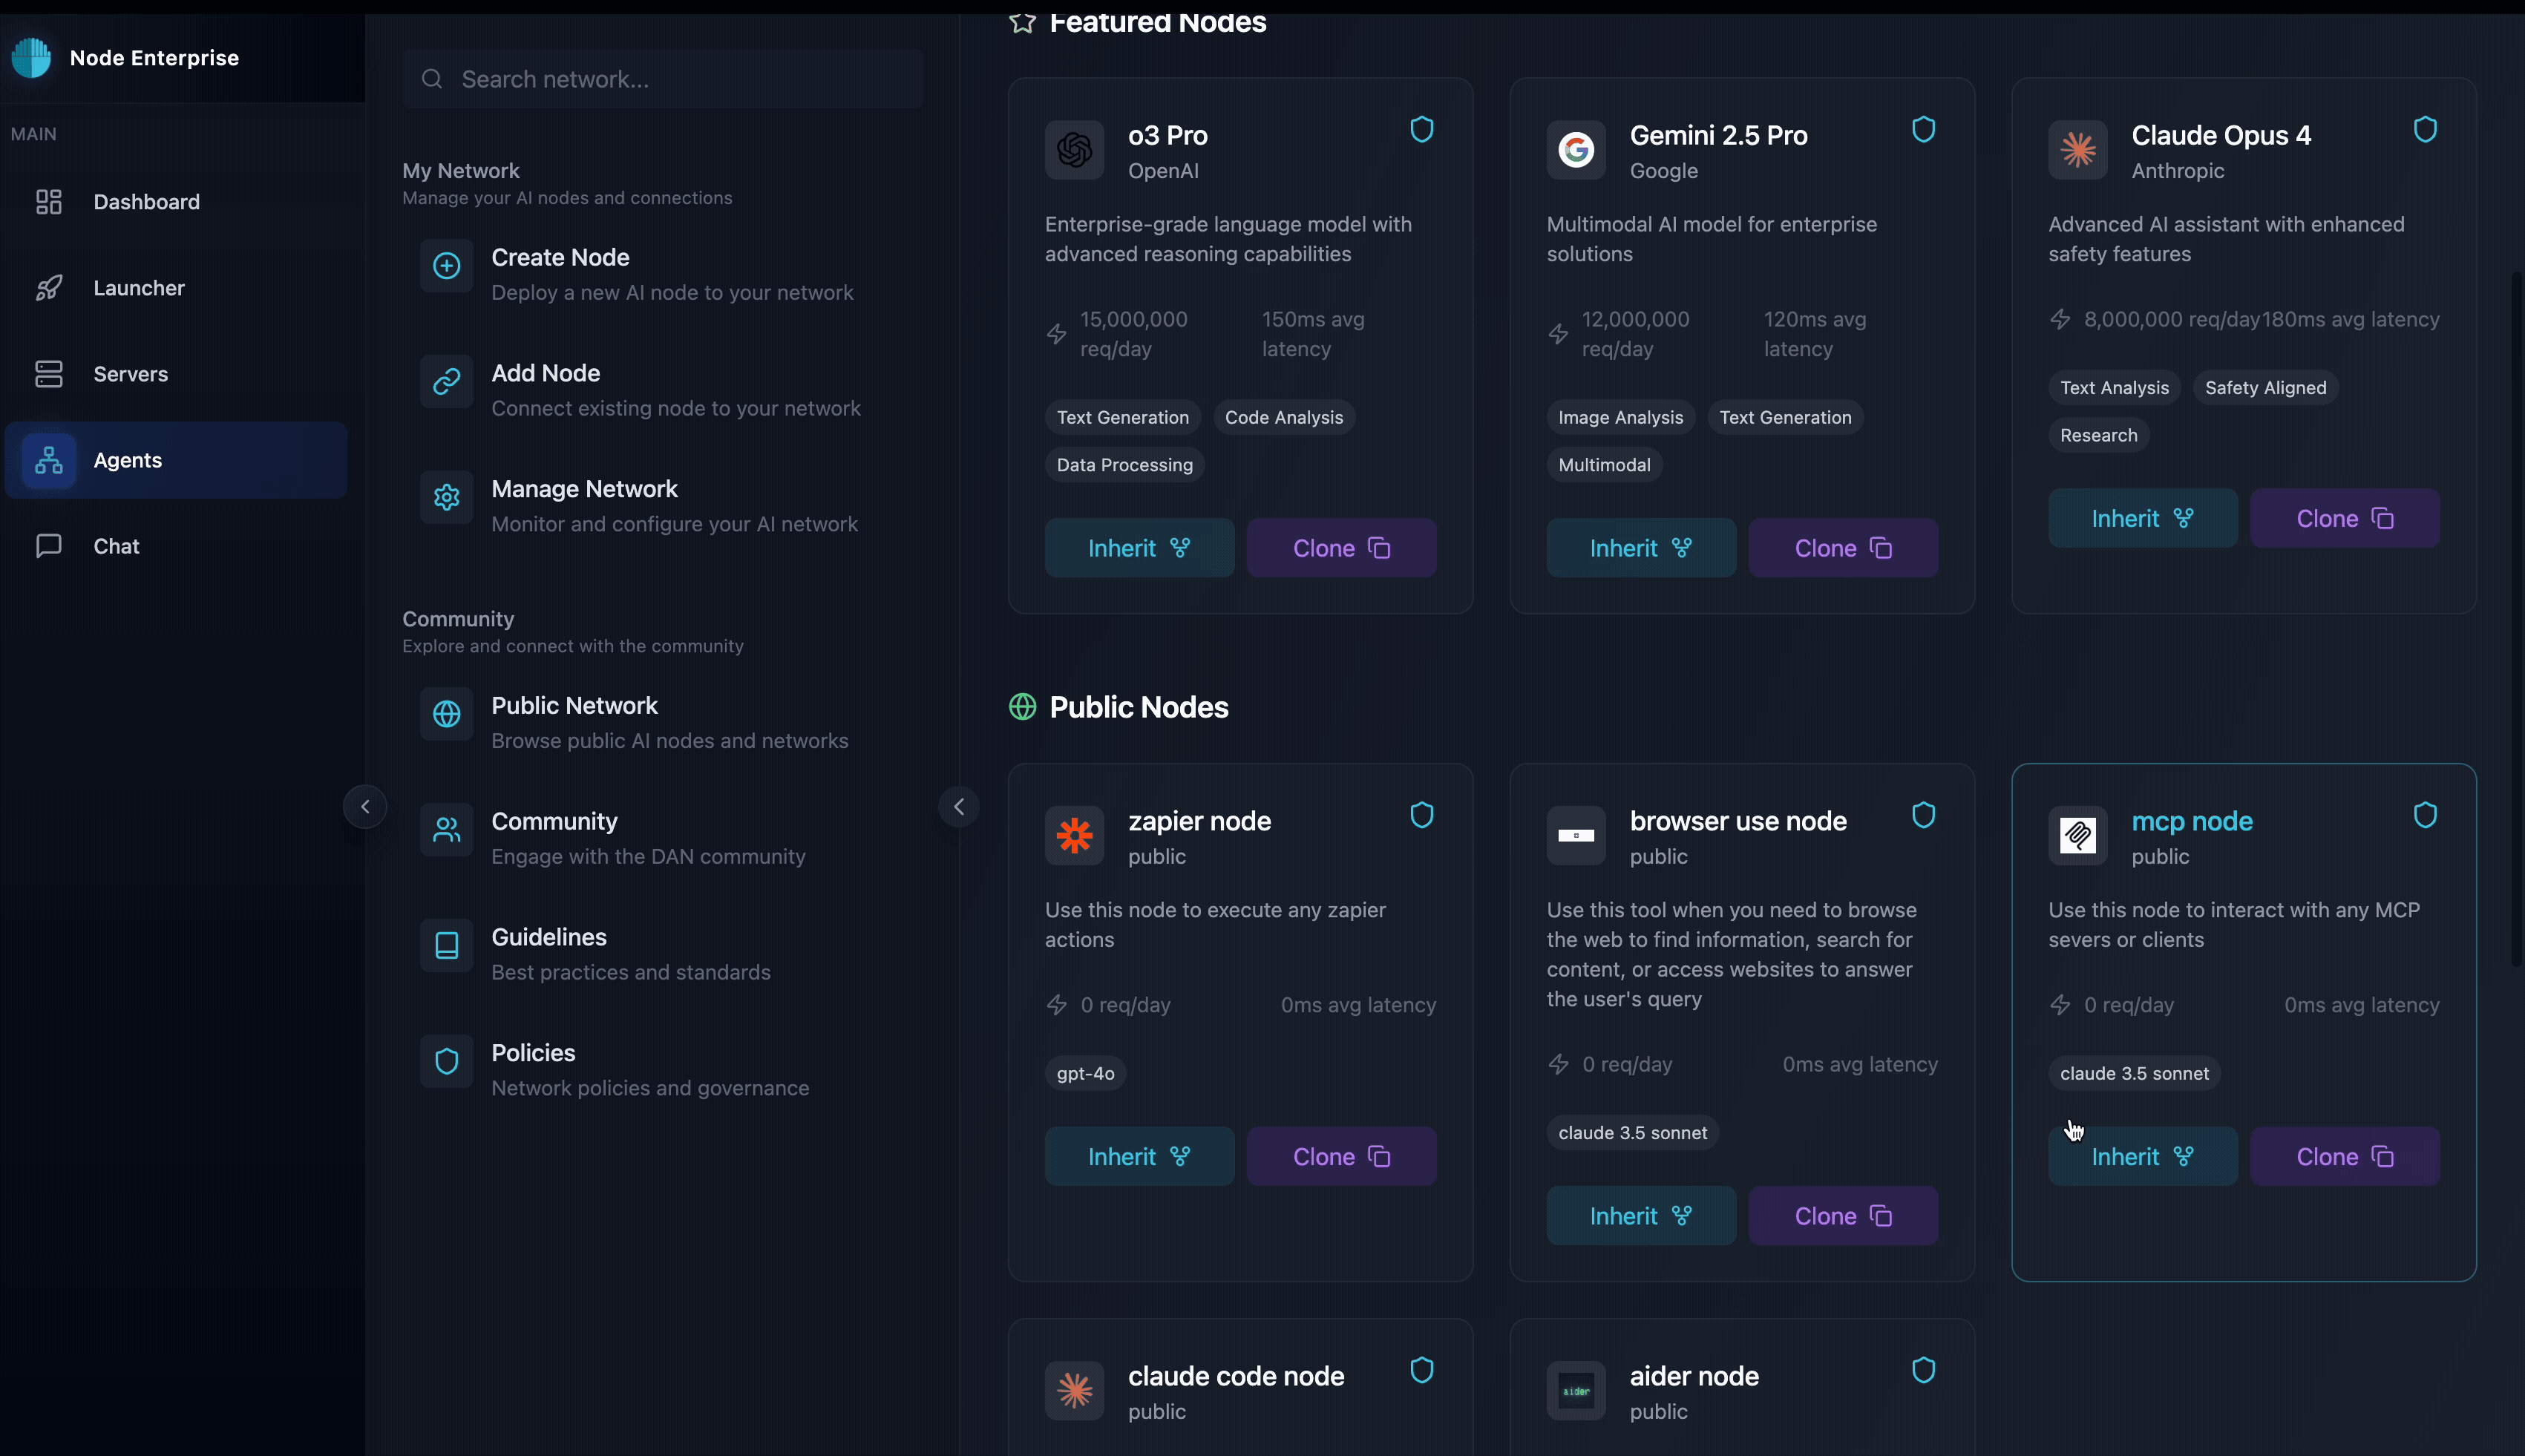The image size is (2525, 1456).
Task: Select the Agents icon in the sidebar
Action: [x=48, y=460]
